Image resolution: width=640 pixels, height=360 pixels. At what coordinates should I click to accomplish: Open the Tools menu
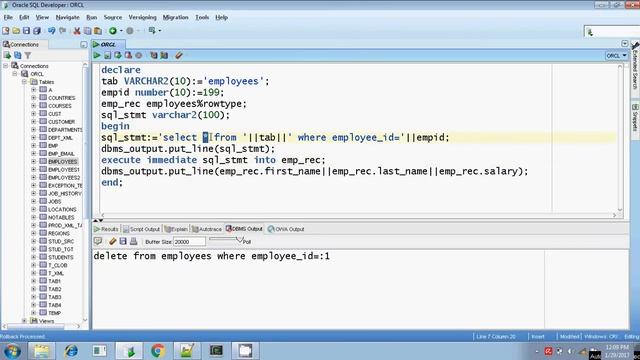[x=202, y=17]
